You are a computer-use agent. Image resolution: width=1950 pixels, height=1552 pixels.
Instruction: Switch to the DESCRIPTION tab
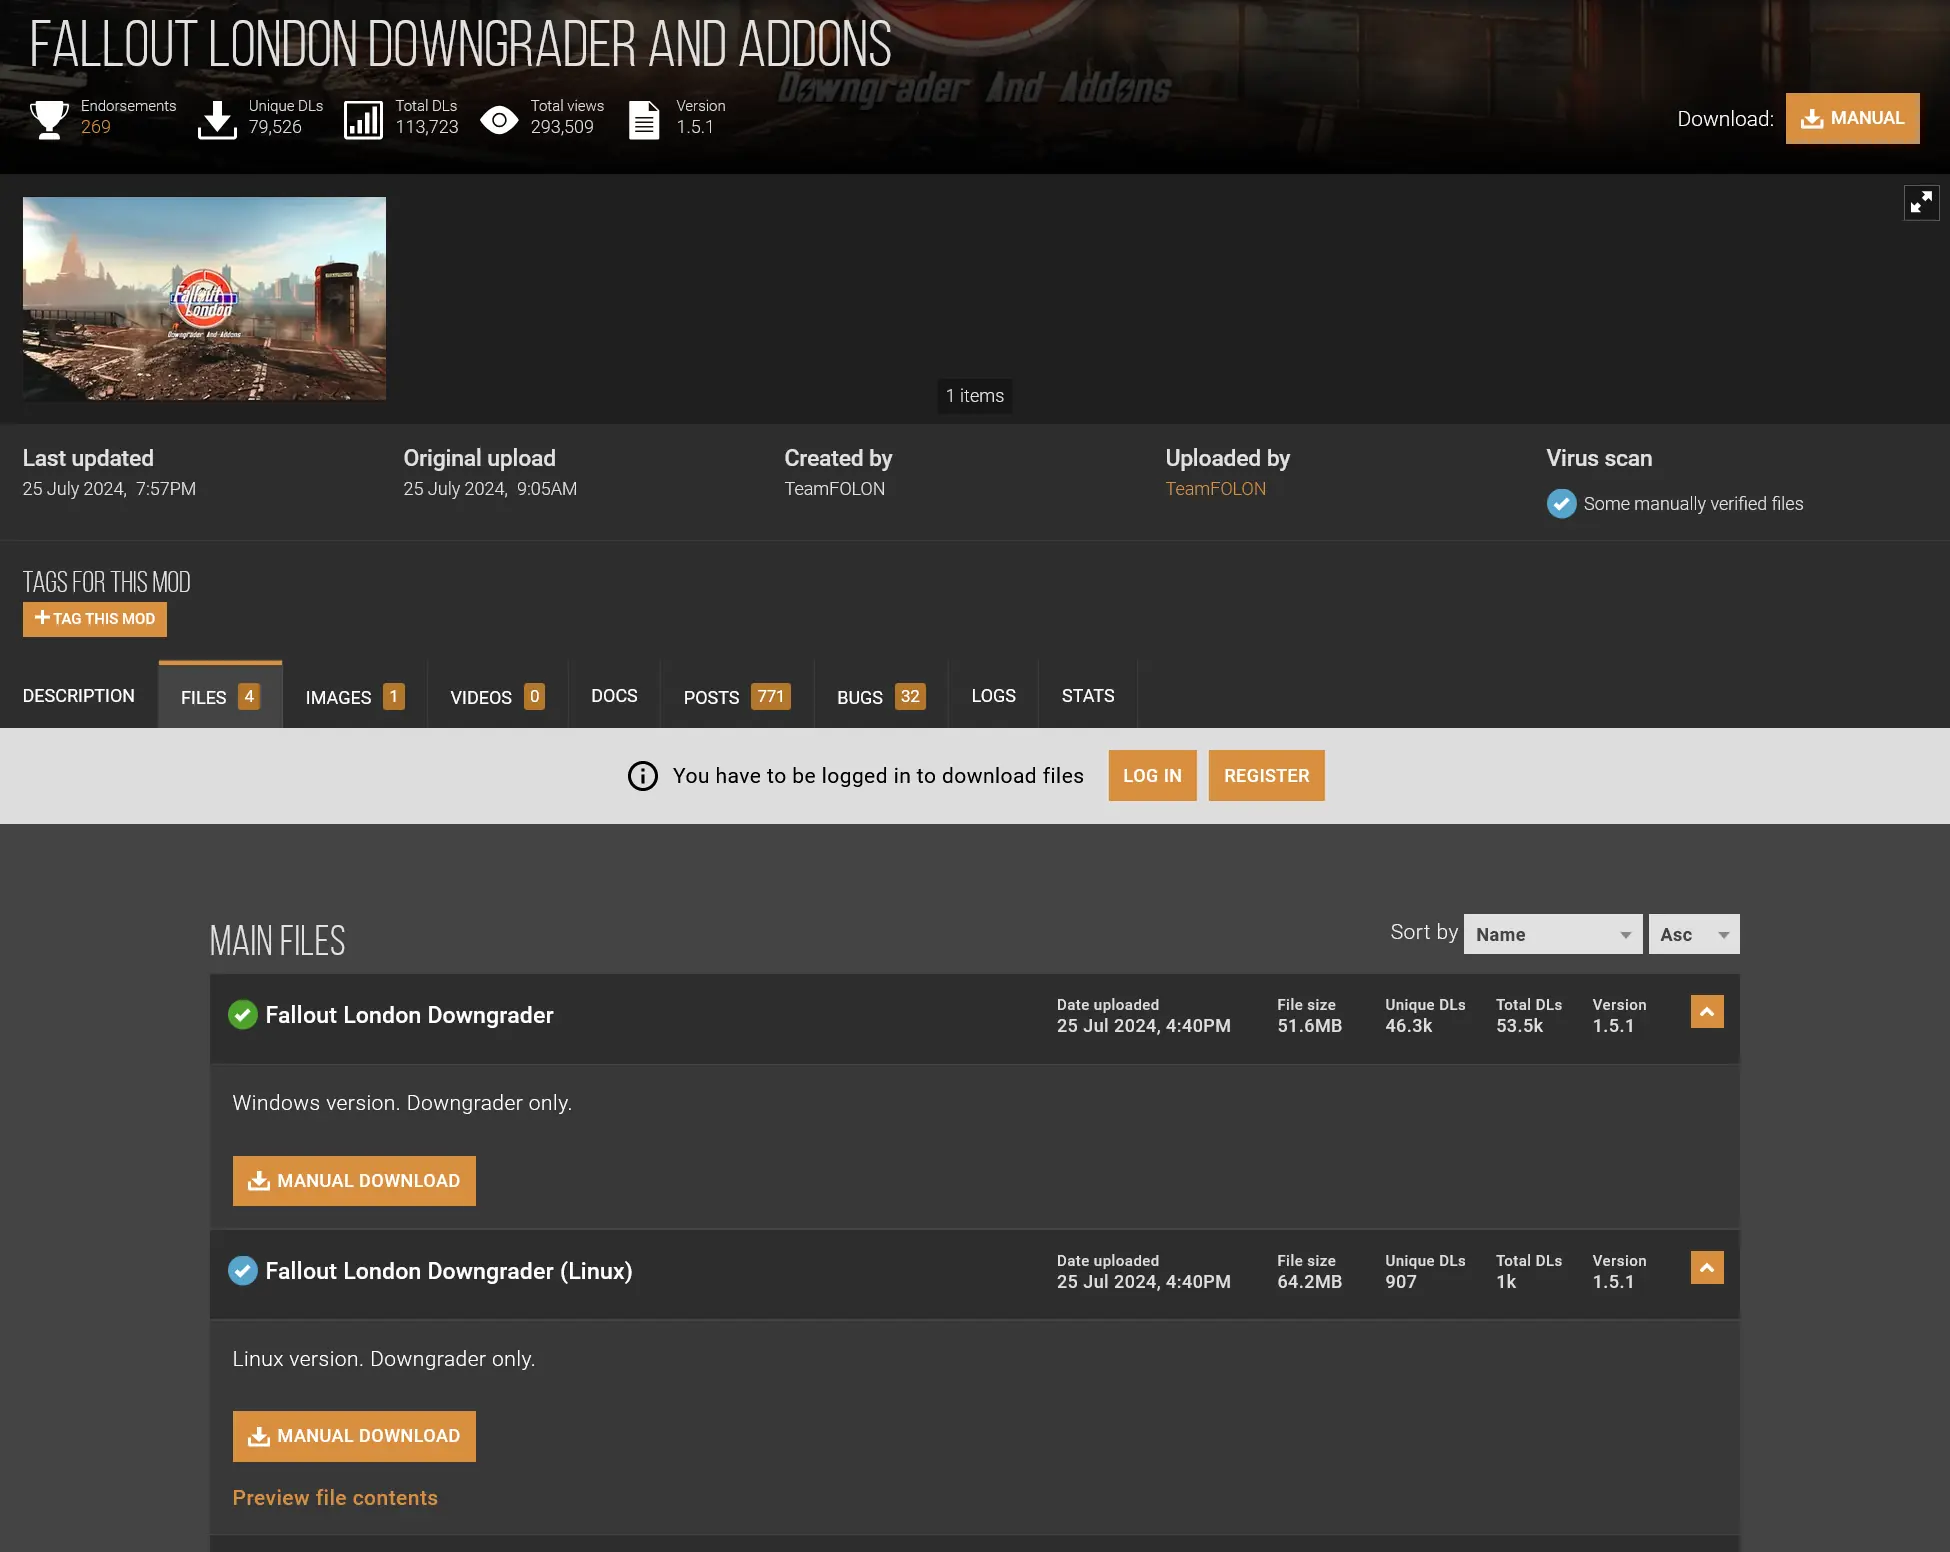79,696
